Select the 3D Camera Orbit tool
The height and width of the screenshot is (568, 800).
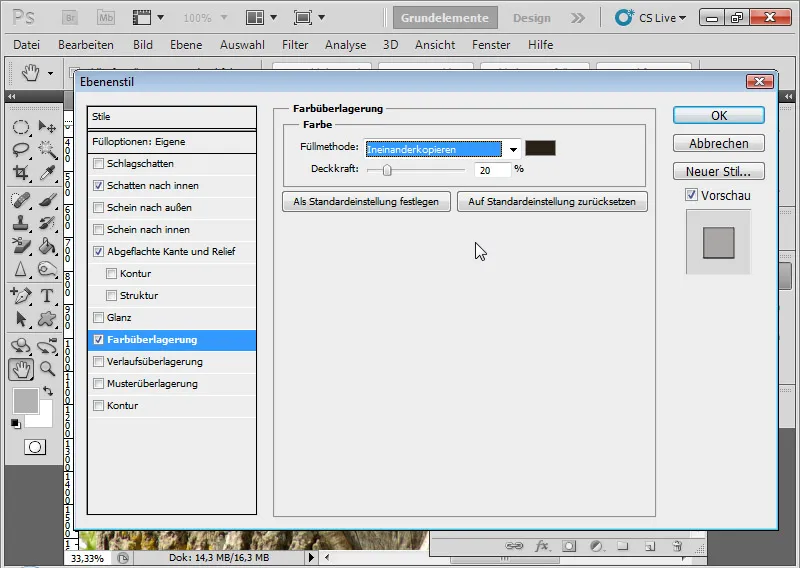coord(47,345)
